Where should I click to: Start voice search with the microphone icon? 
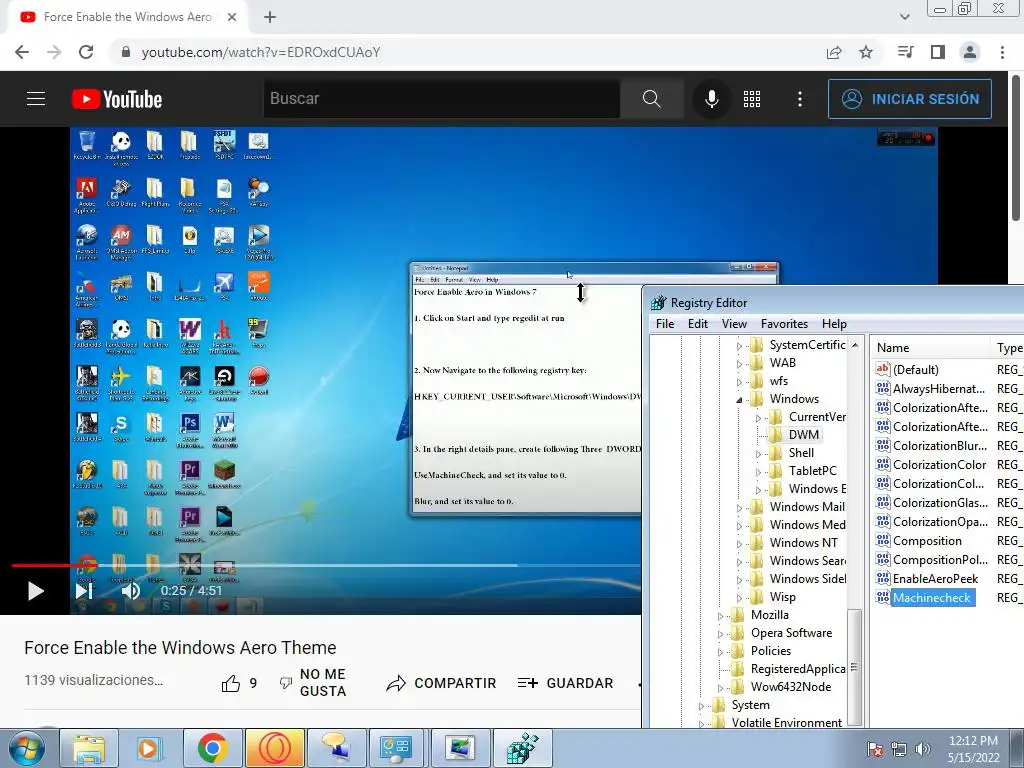[x=712, y=99]
